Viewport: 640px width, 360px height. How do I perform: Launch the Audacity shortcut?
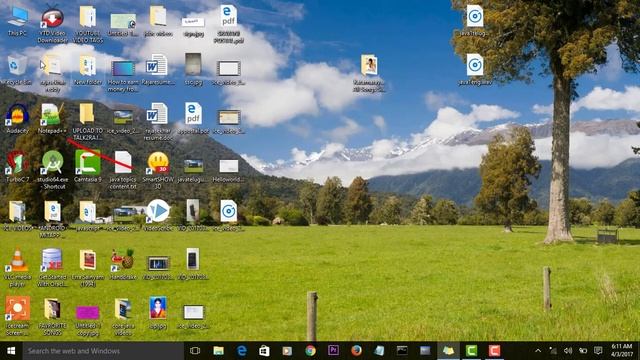point(18,118)
